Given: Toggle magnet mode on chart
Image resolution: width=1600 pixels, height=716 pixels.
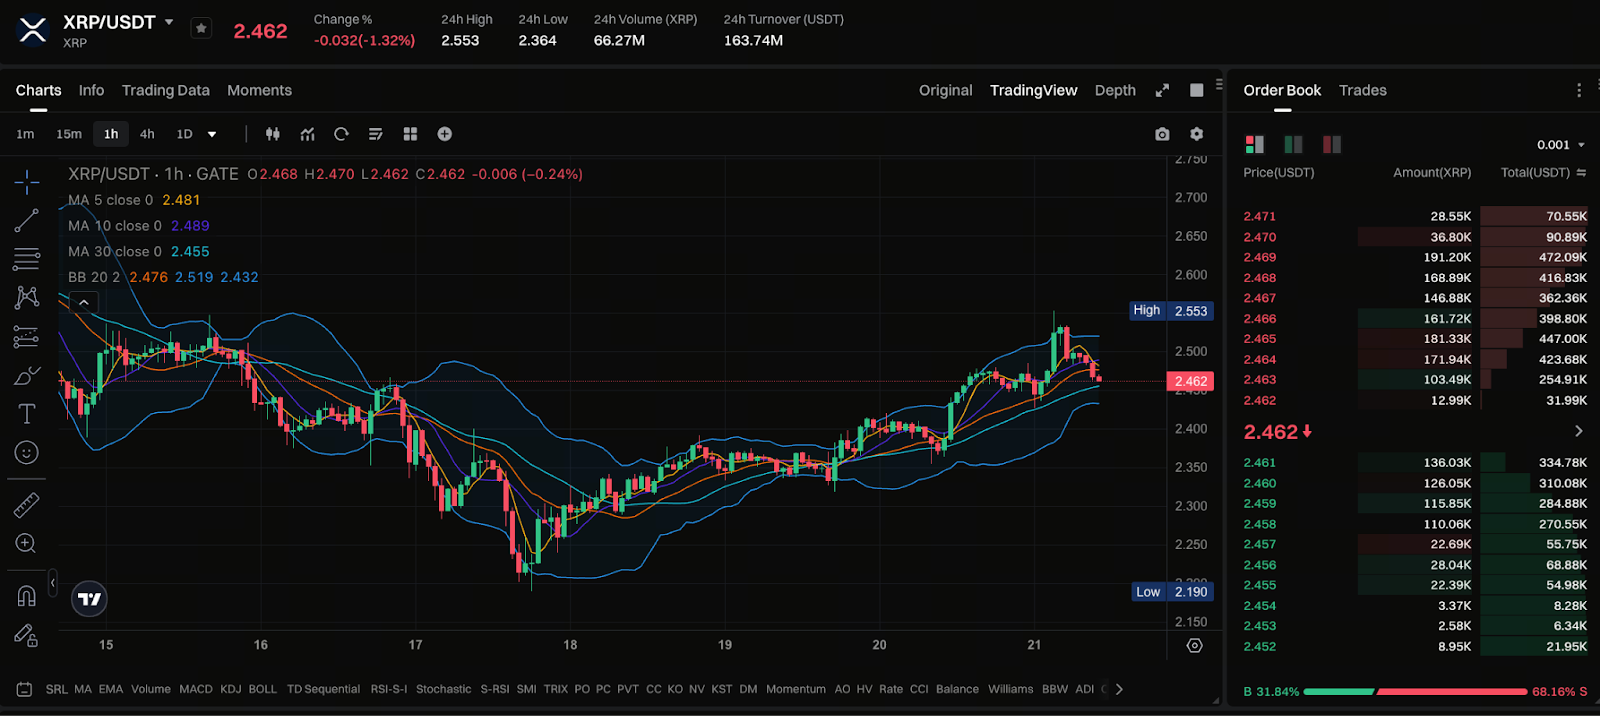Looking at the screenshot, I should pyautogui.click(x=26, y=597).
